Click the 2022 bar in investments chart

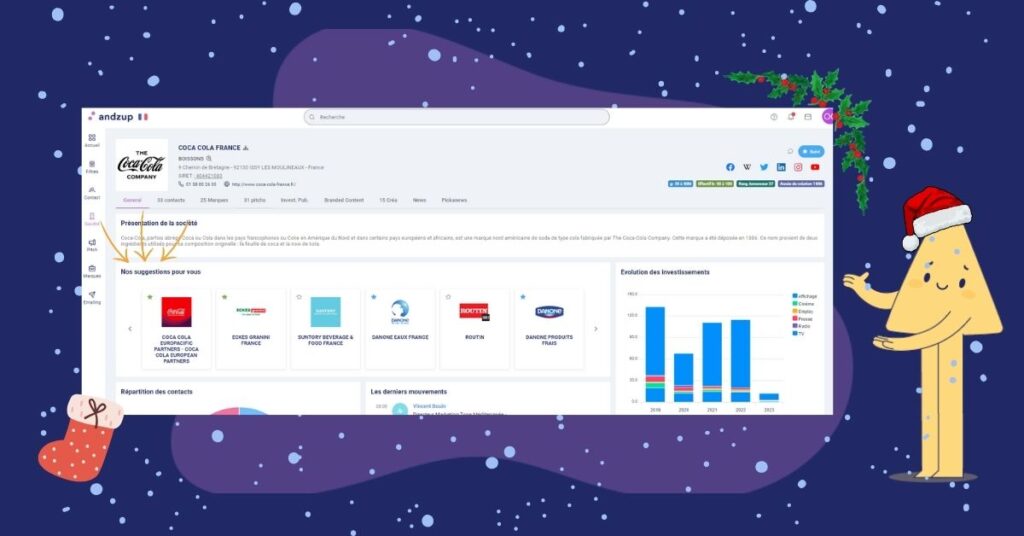741,360
